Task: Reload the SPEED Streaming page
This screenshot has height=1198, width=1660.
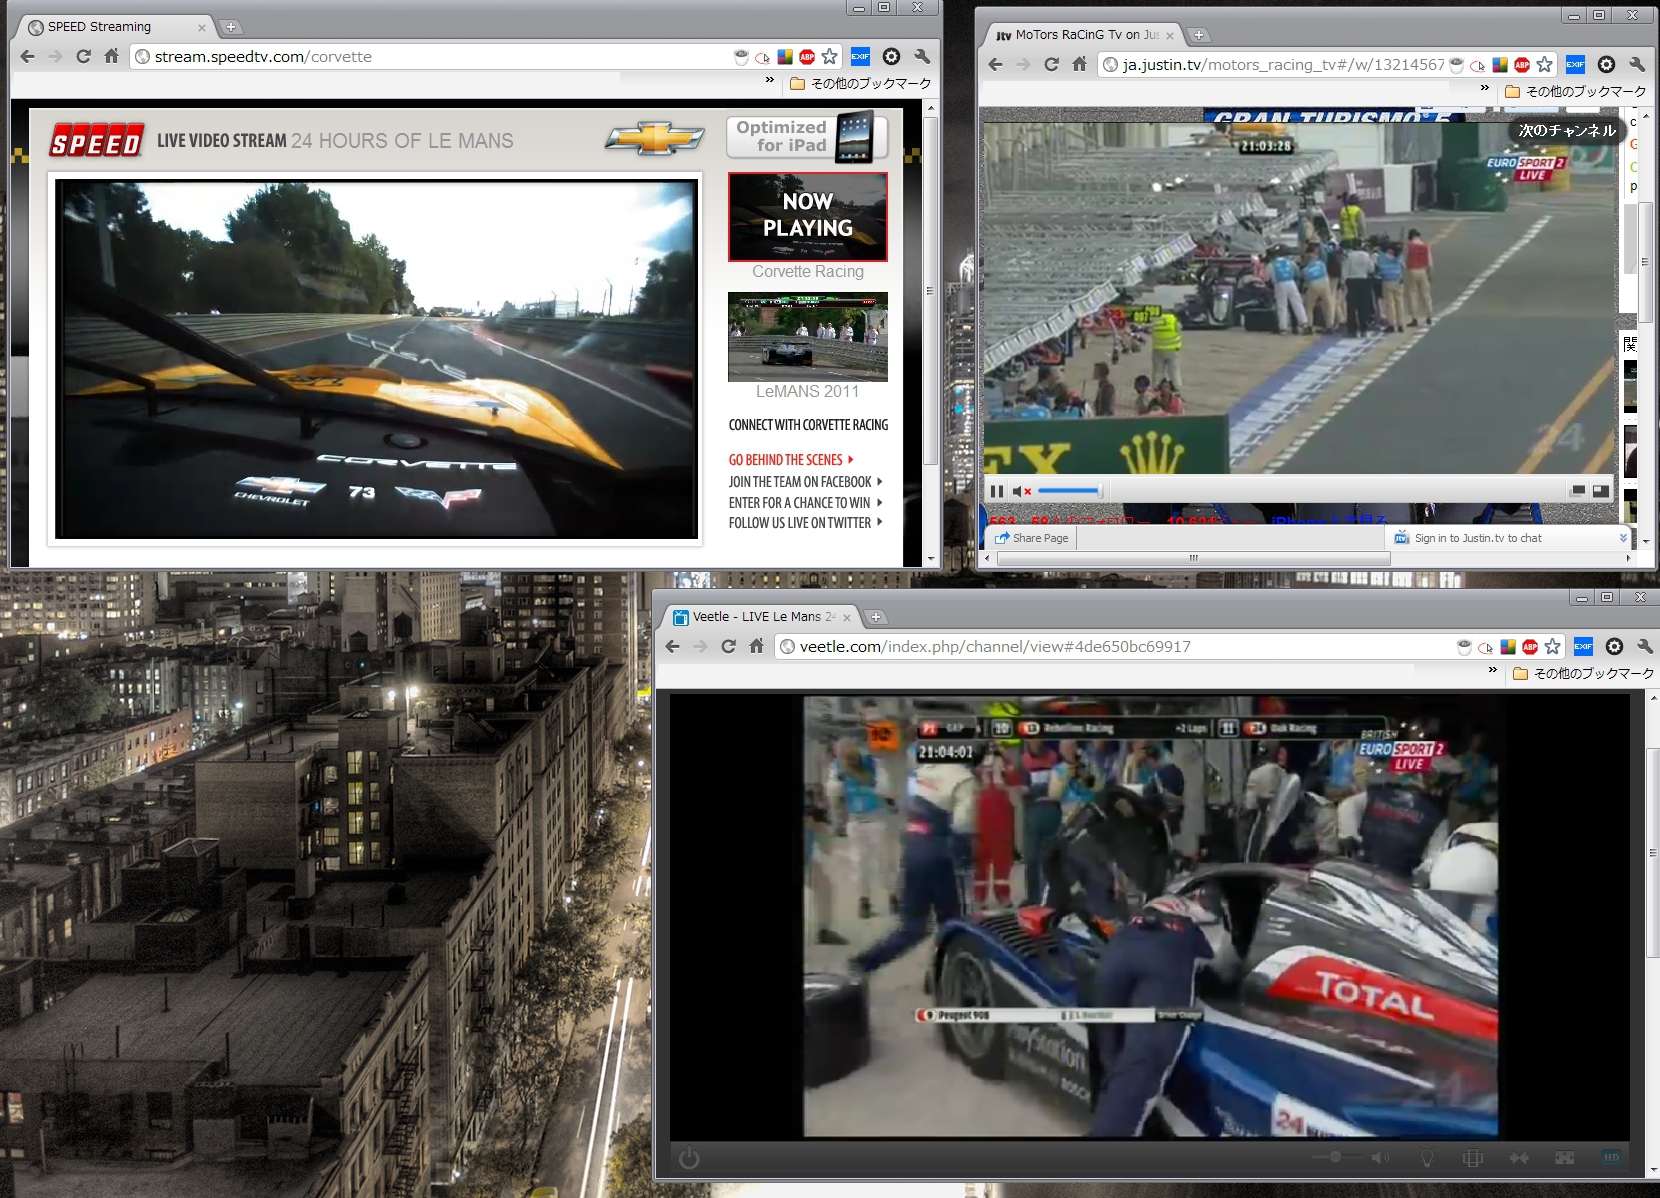Action: 84,57
